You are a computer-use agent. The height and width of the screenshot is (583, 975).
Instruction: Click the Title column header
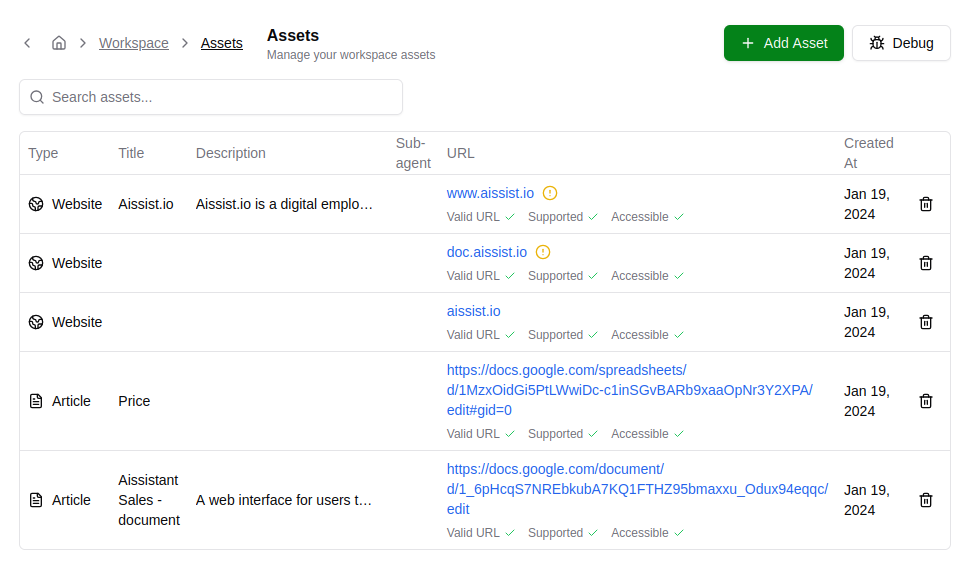click(131, 153)
